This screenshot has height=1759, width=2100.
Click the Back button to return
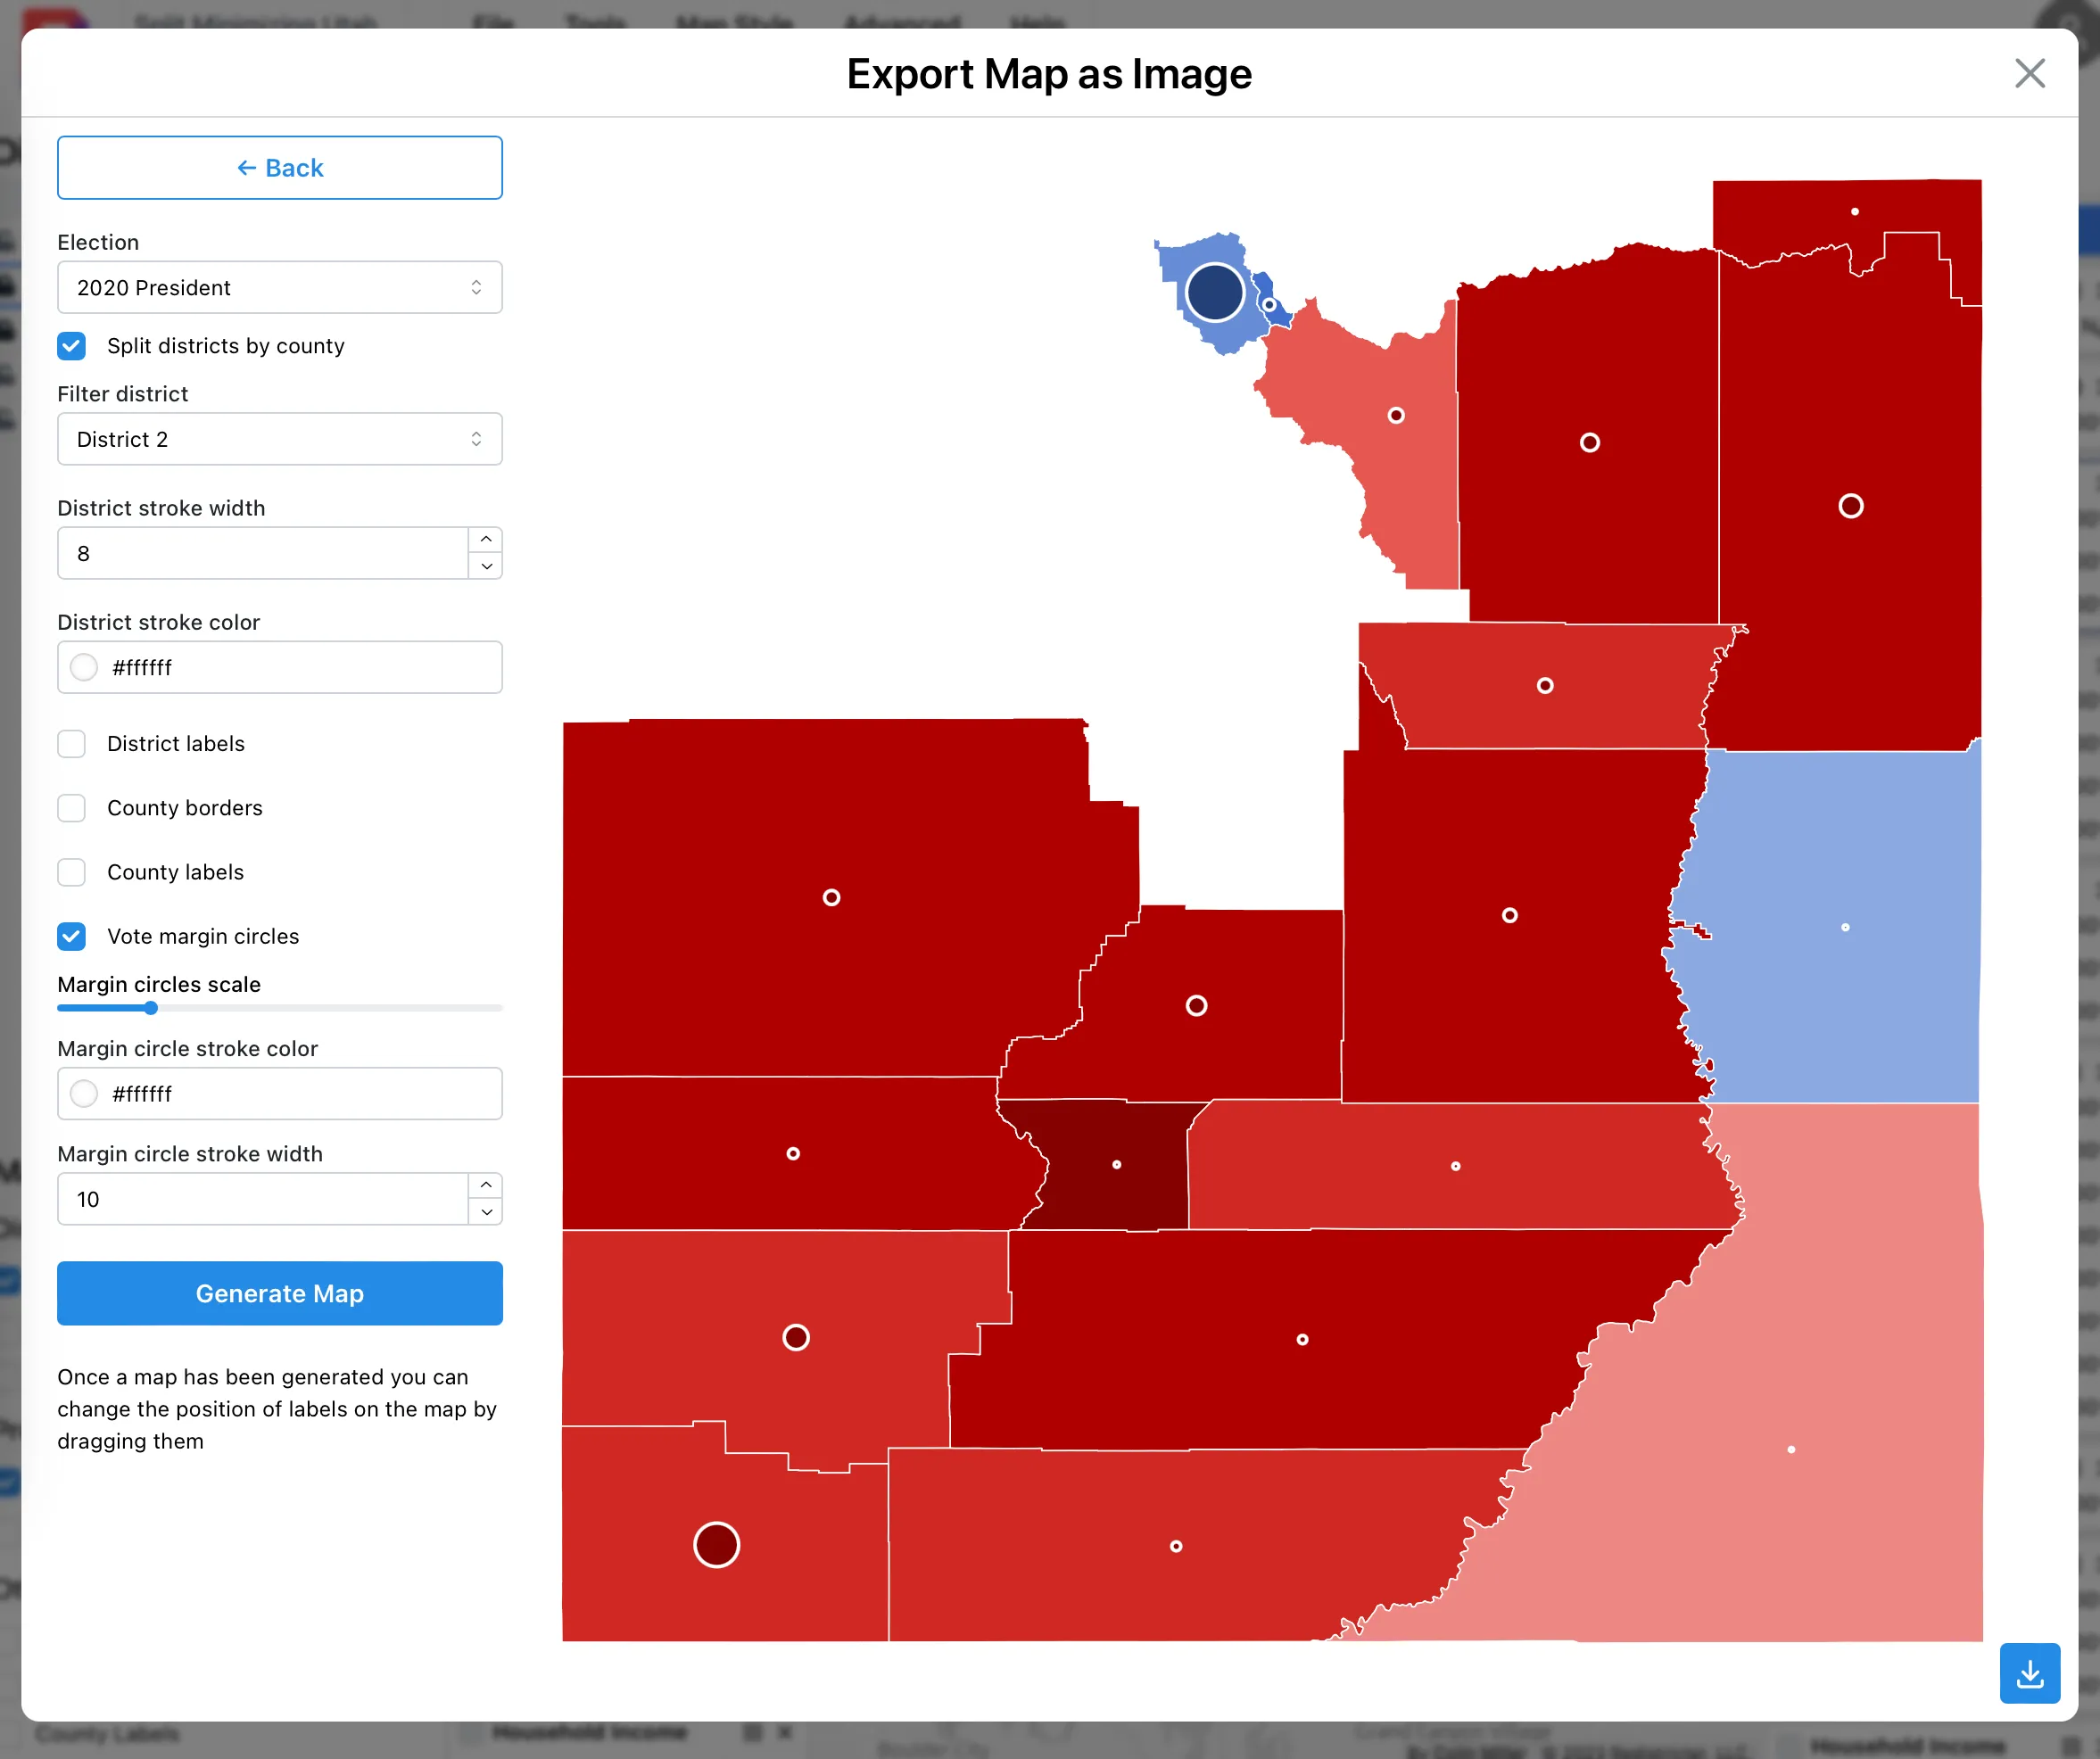tap(279, 168)
